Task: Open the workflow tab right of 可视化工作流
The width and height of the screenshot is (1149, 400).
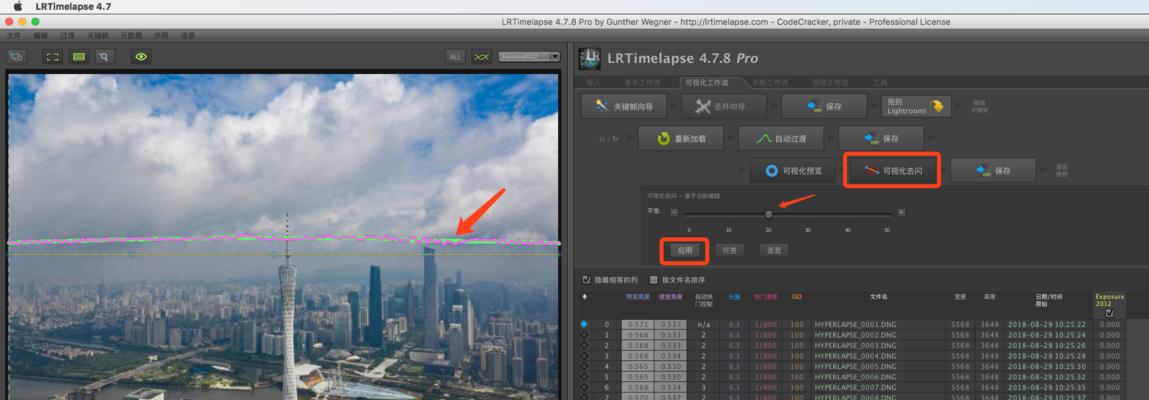Action: pos(772,83)
